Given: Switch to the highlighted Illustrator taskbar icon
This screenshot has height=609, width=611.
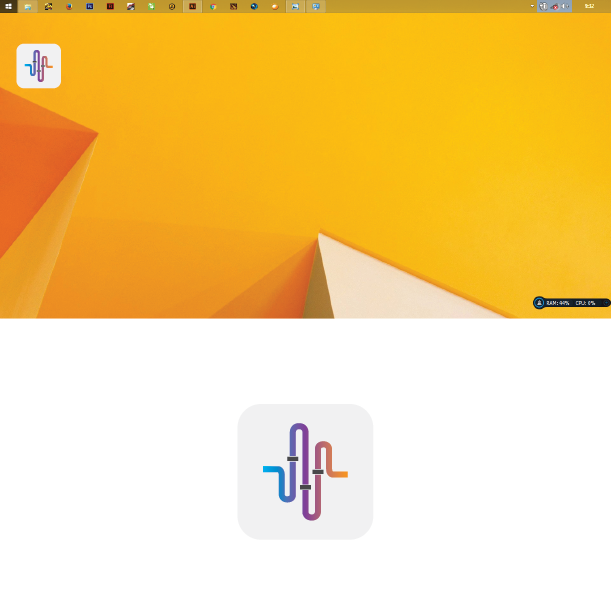Looking at the screenshot, I should tap(192, 6).
